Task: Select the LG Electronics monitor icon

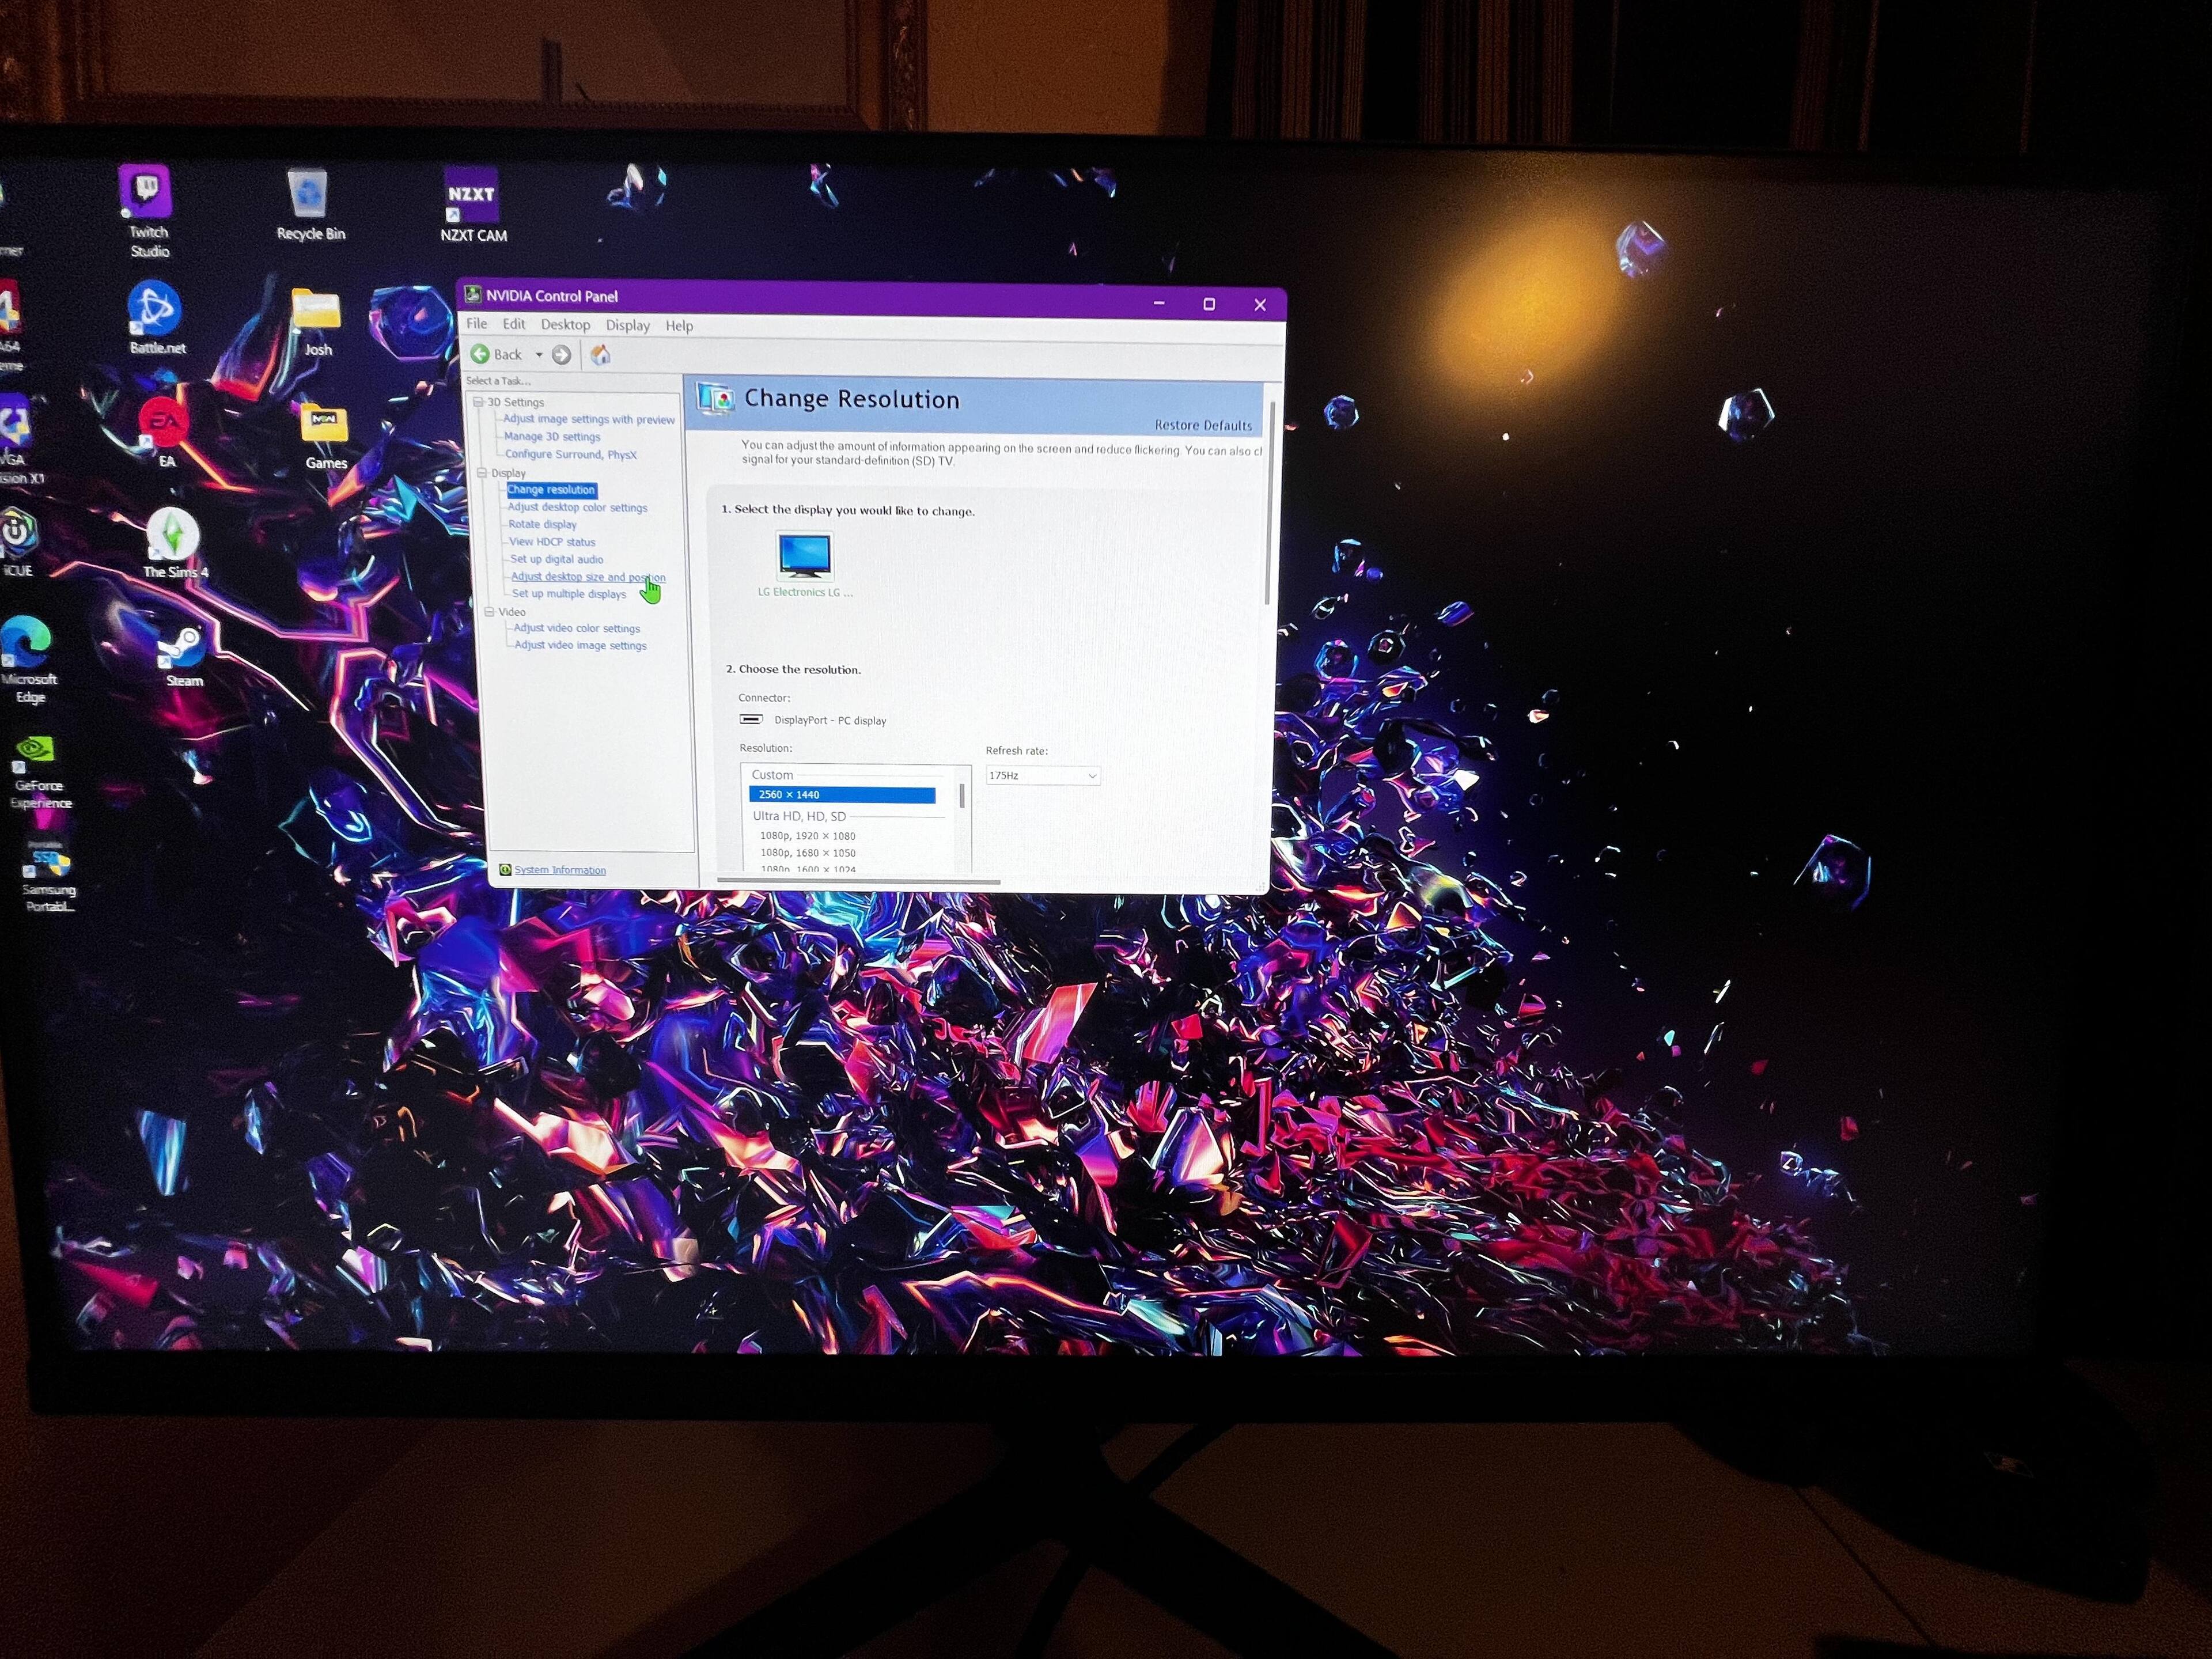Action: 804,556
